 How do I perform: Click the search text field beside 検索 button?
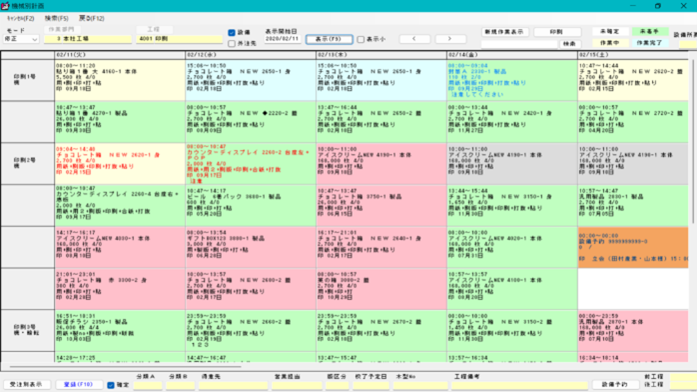[519, 44]
